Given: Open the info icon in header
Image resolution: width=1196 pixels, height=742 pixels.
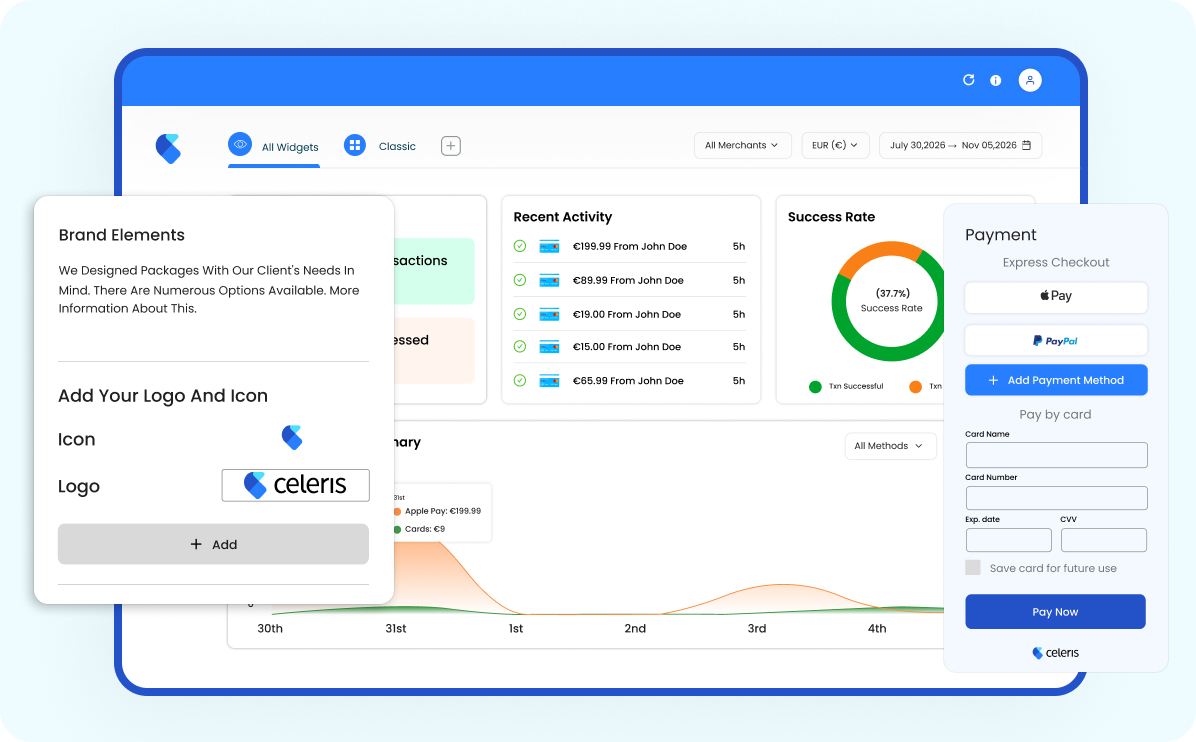Looking at the screenshot, I should (x=995, y=80).
